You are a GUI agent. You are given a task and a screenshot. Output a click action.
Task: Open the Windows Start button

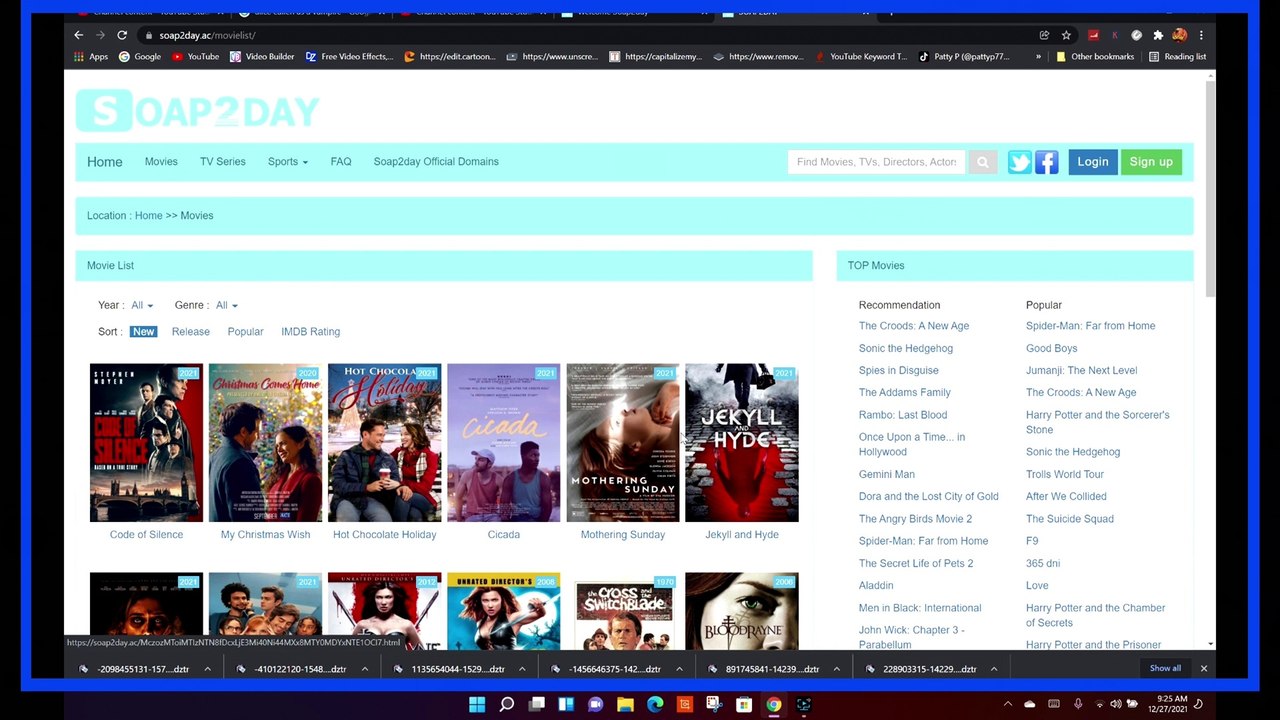pos(477,705)
